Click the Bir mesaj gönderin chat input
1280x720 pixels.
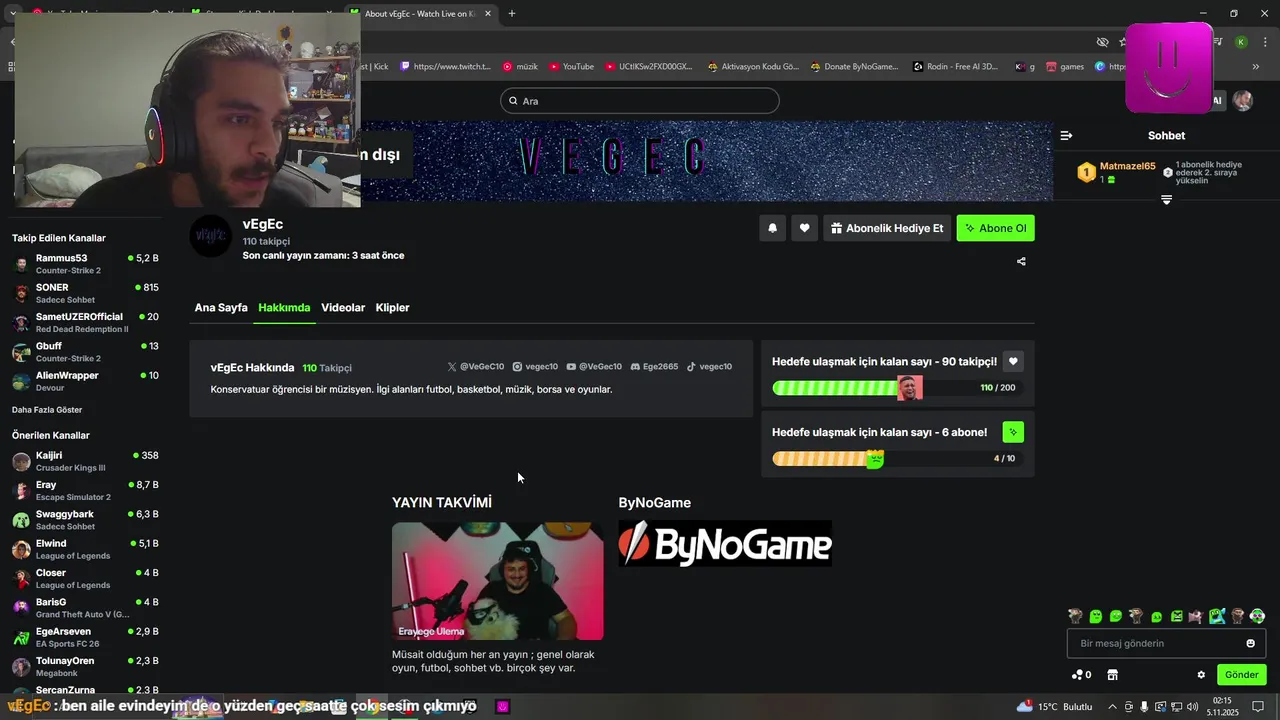pos(1166,644)
